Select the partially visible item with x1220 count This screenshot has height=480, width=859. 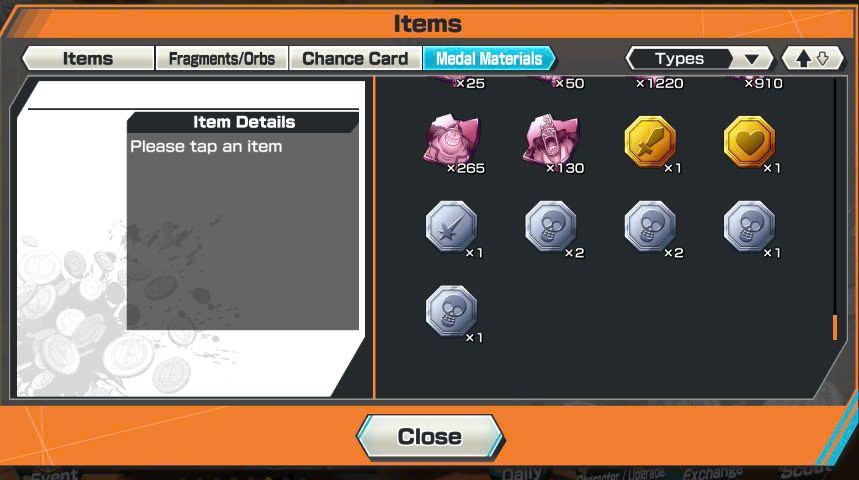click(655, 83)
